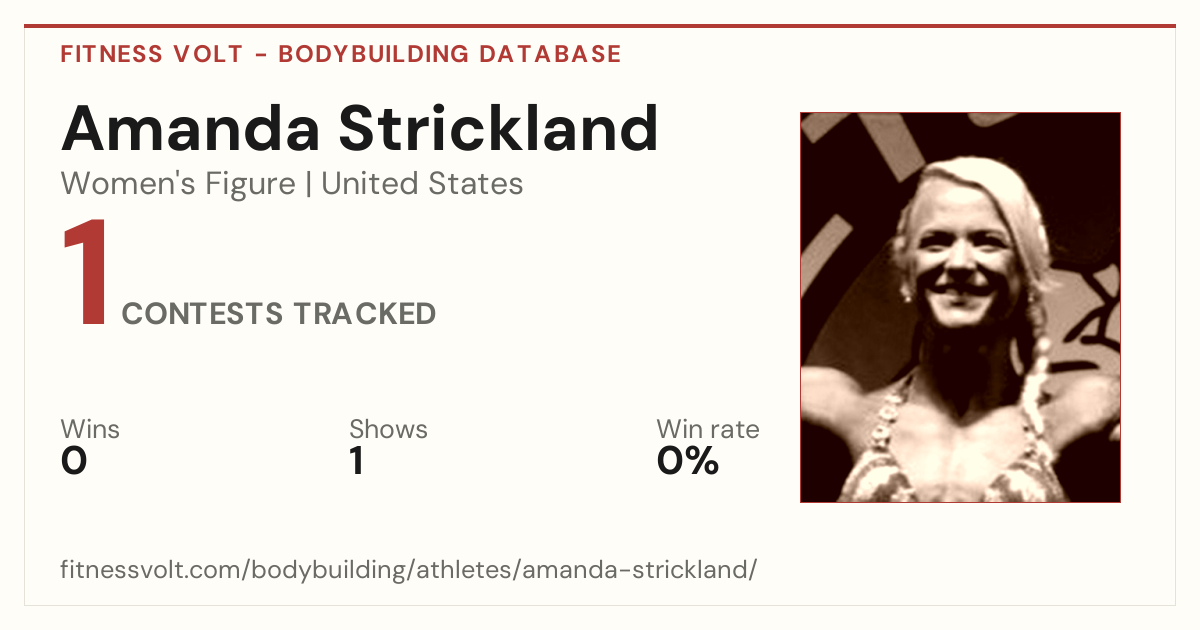
Task: Click the Women's Figure division text
Action: [178, 184]
